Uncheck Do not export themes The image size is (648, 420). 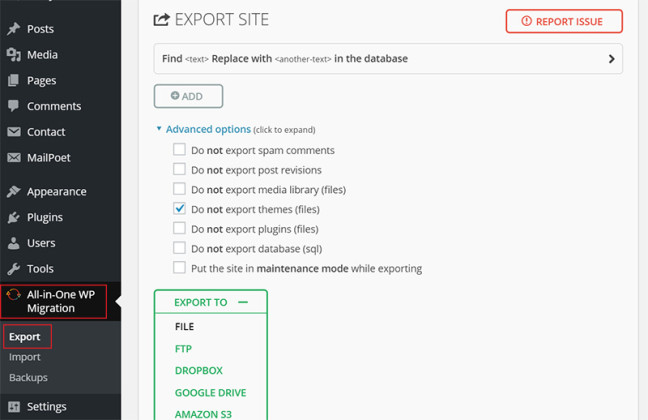pyautogui.click(x=179, y=208)
